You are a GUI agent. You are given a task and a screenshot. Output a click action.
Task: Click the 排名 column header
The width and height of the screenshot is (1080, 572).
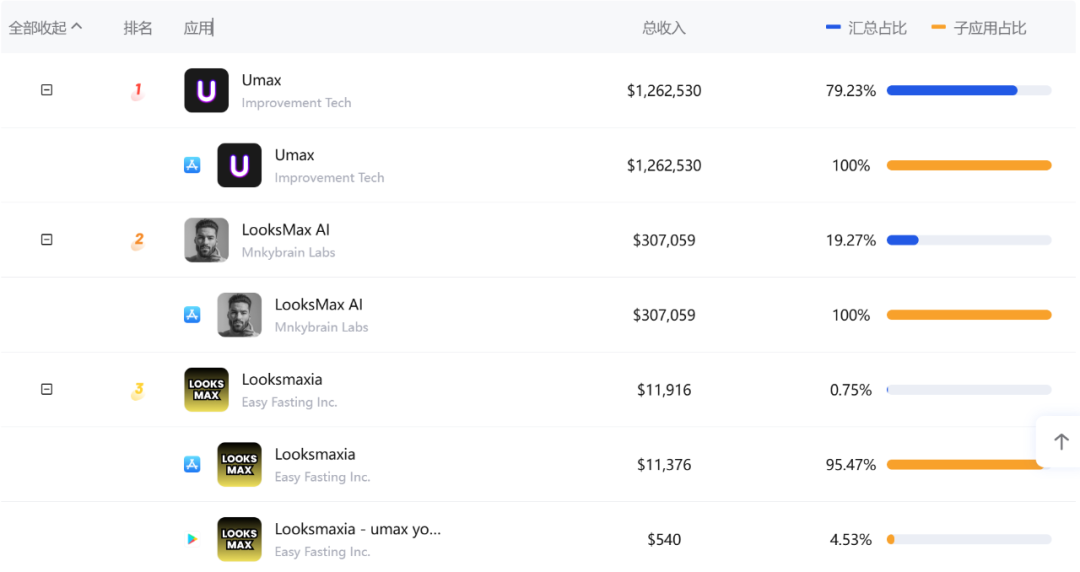(138, 28)
